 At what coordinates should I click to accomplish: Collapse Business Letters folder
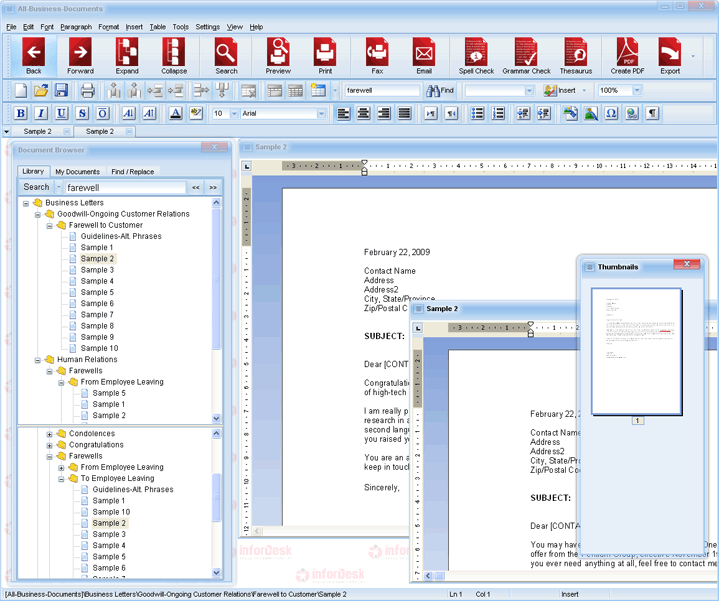coord(26,203)
